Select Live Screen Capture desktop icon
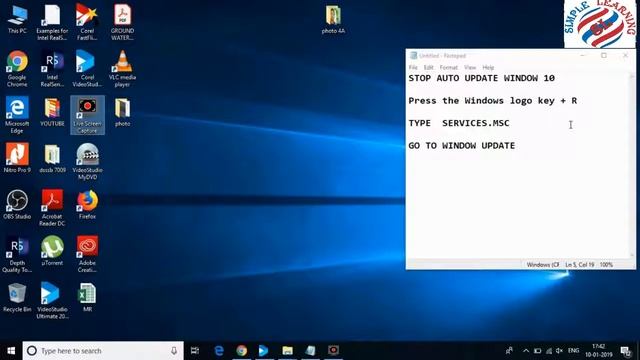 pos(87,115)
